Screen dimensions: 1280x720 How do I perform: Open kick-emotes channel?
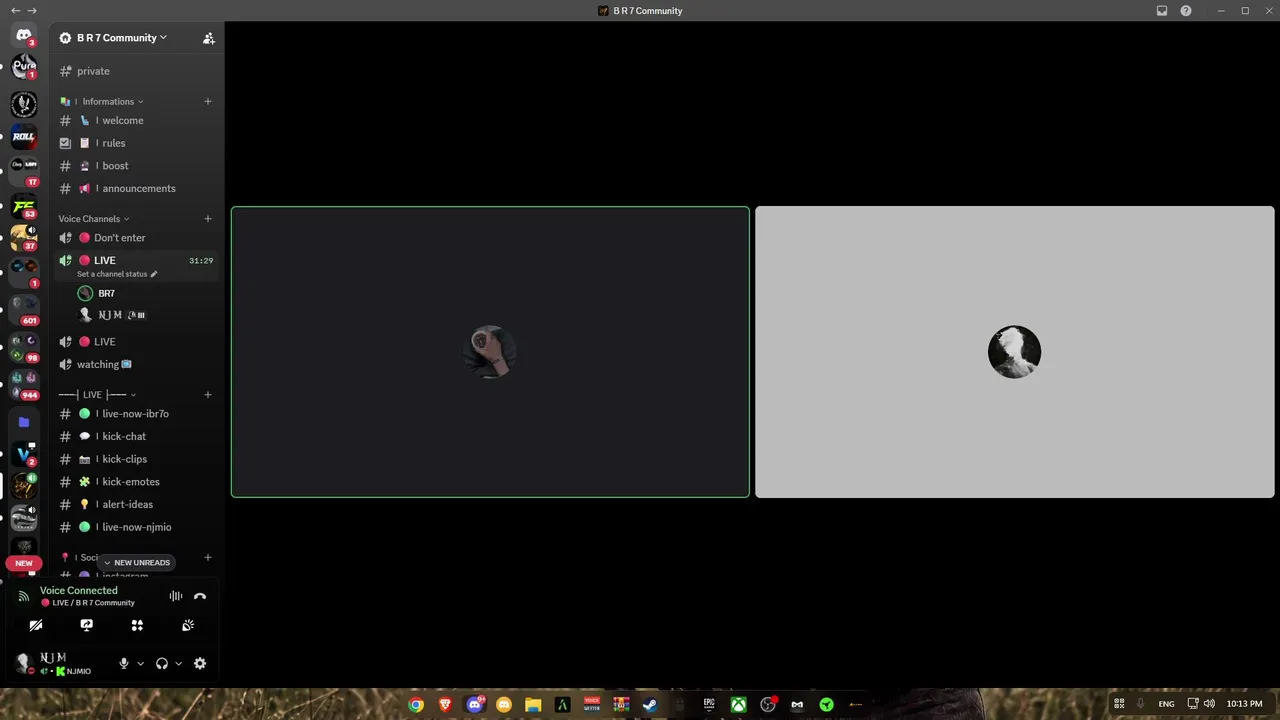pos(137,482)
